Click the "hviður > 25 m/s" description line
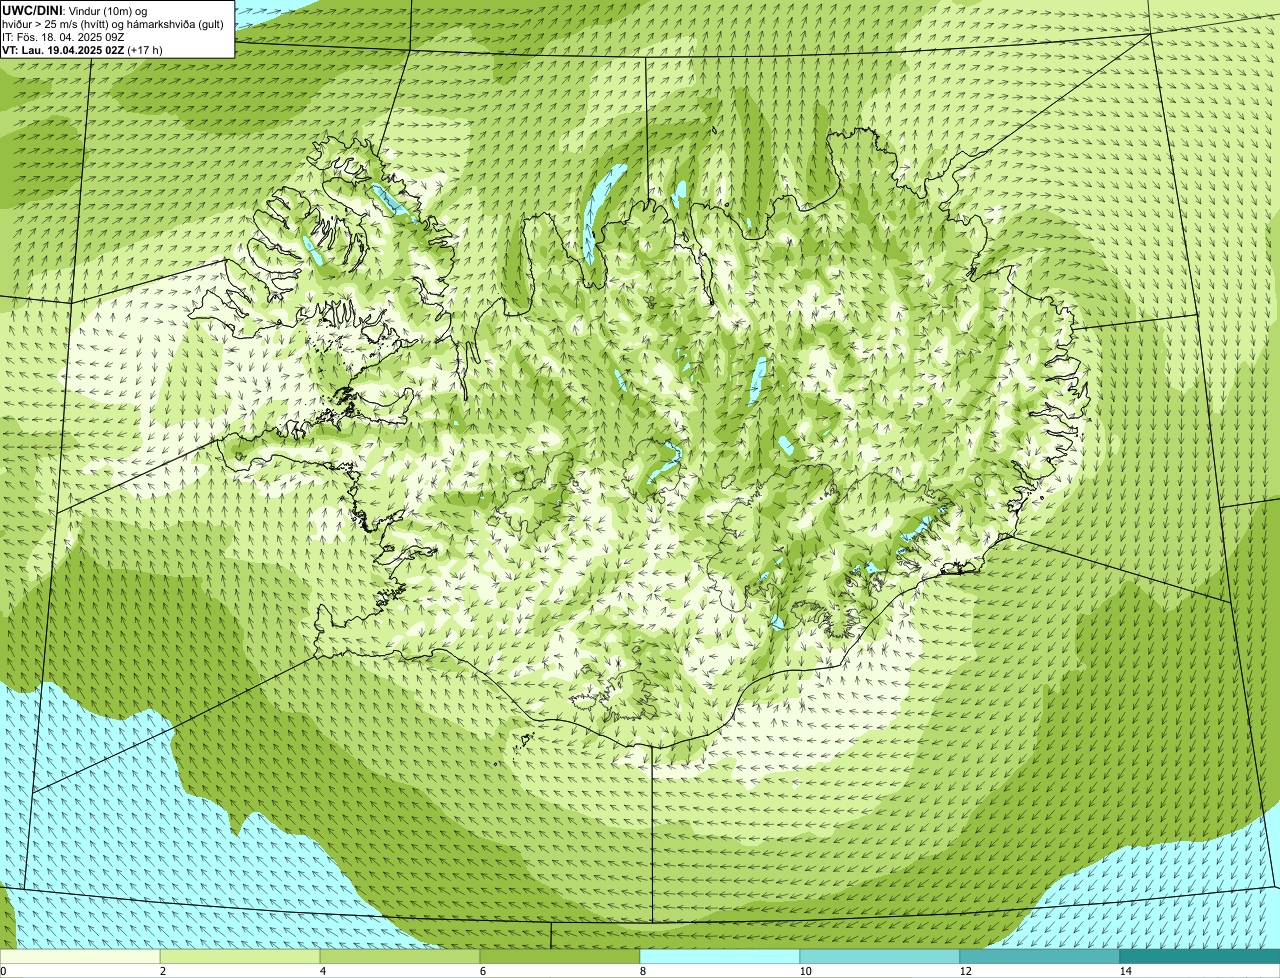 click(113, 24)
